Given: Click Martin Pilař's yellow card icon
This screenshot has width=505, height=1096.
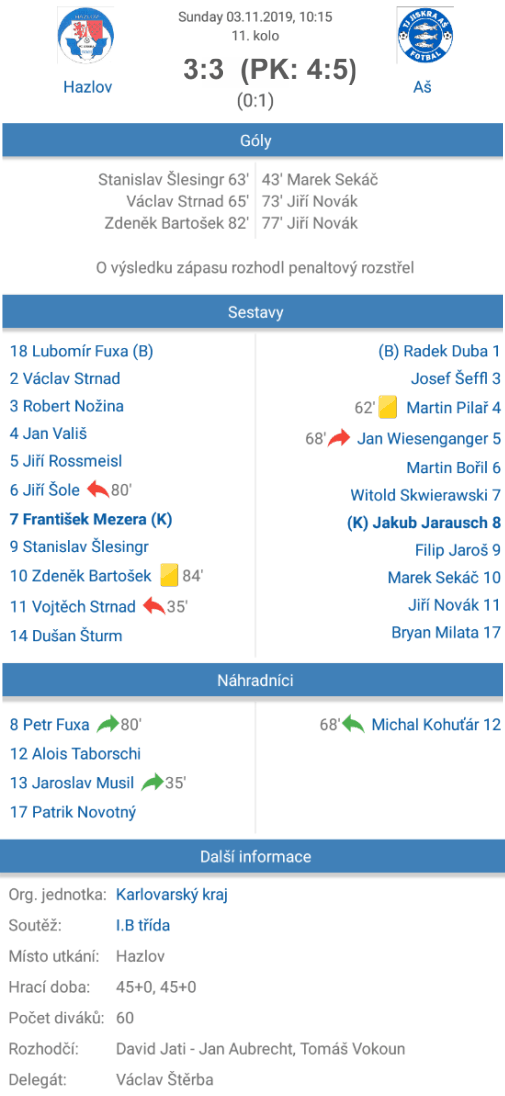Looking at the screenshot, I should [388, 408].
